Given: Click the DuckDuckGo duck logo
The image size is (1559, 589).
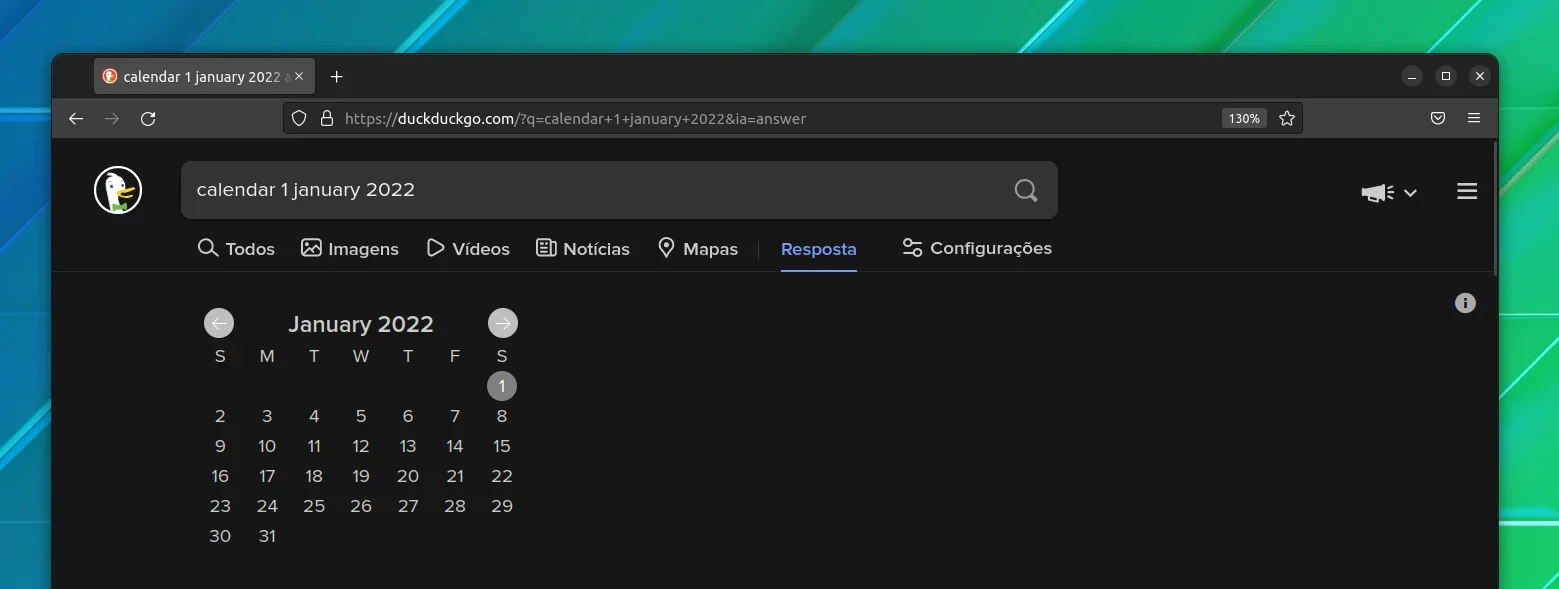Looking at the screenshot, I should pyautogui.click(x=118, y=190).
